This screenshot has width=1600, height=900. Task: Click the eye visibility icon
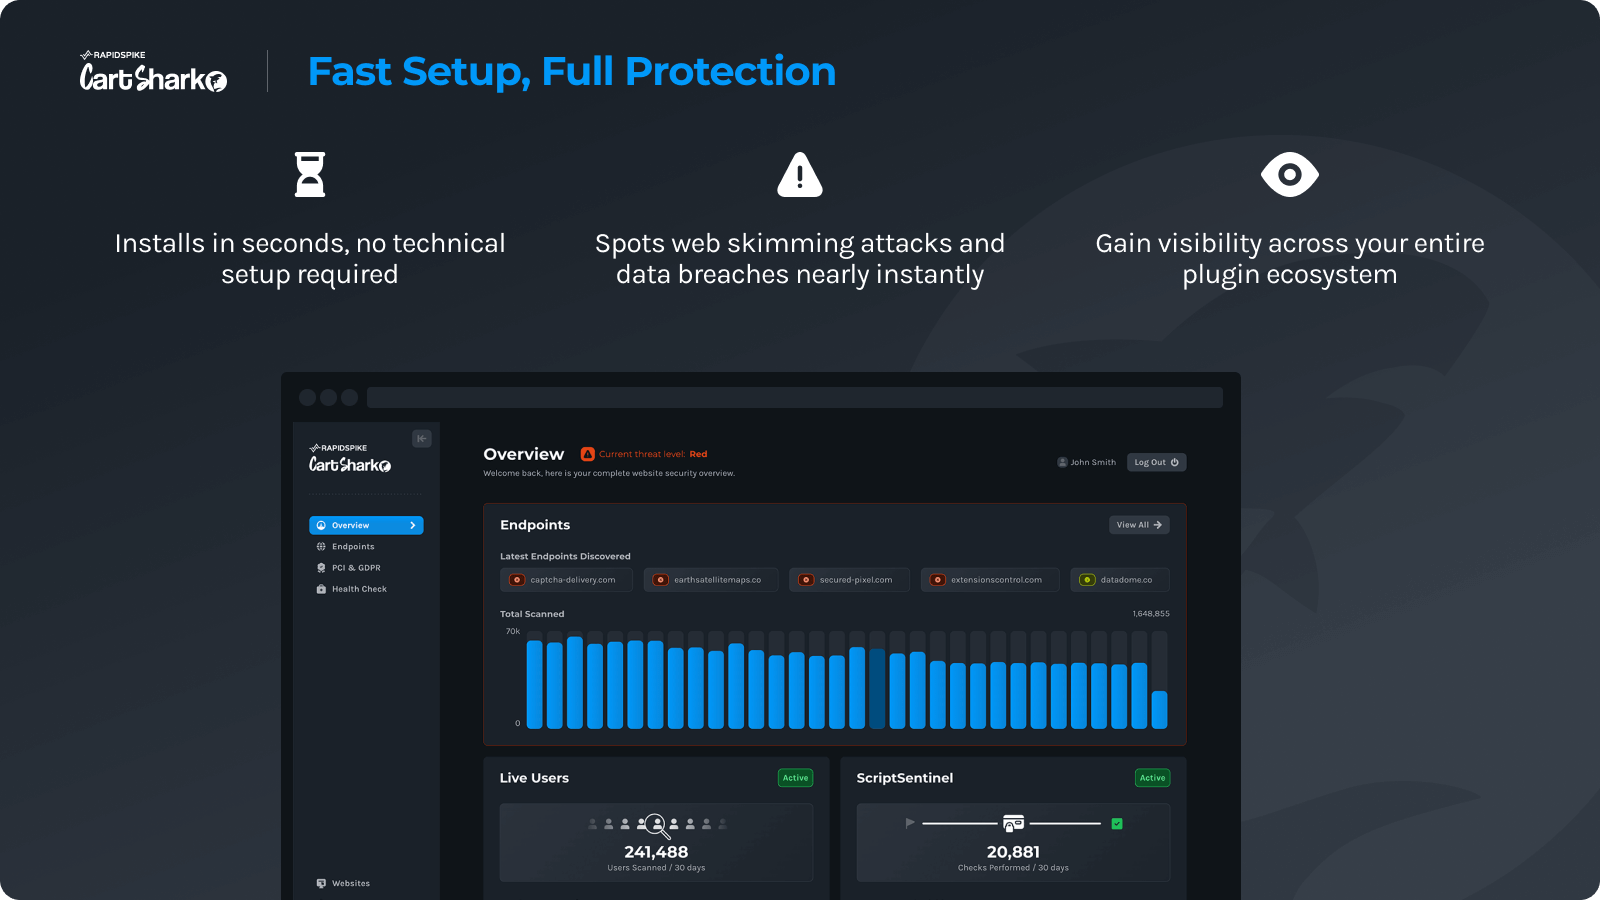coord(1289,175)
